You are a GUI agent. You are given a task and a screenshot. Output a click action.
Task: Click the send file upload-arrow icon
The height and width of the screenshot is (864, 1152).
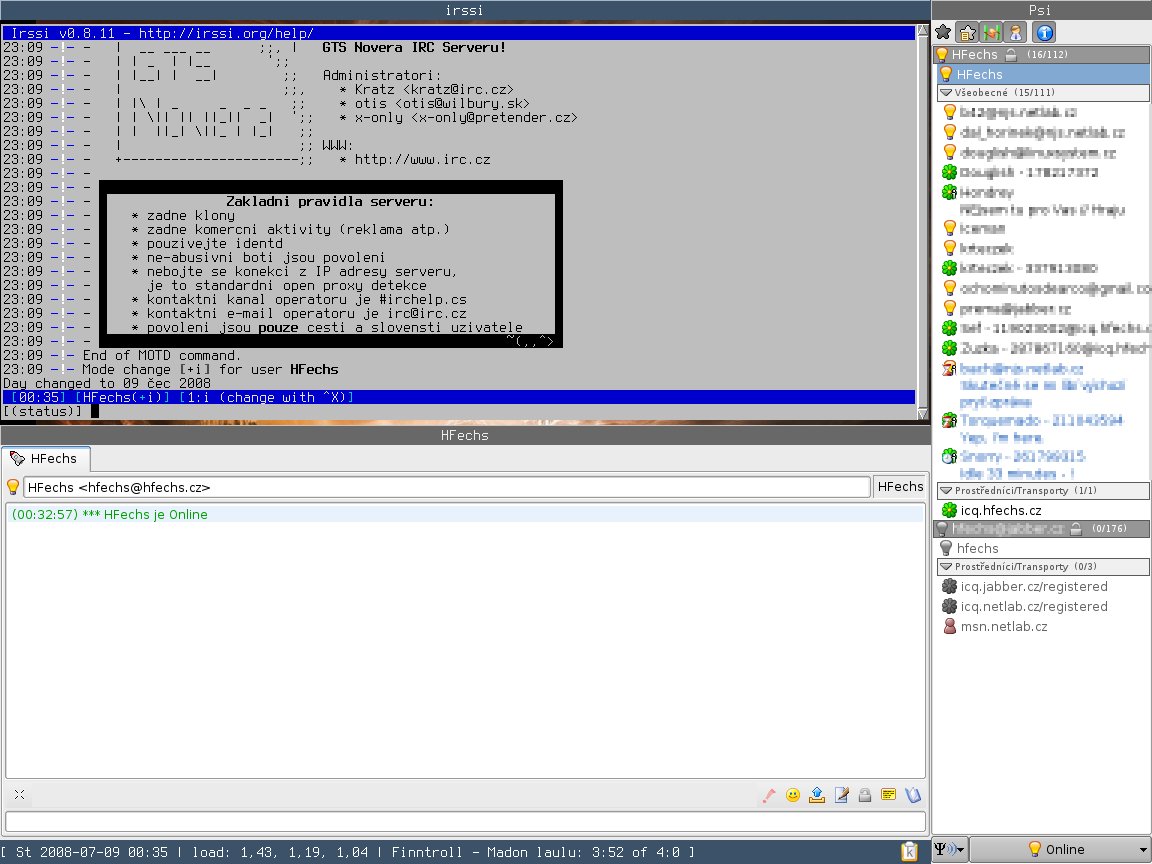817,795
